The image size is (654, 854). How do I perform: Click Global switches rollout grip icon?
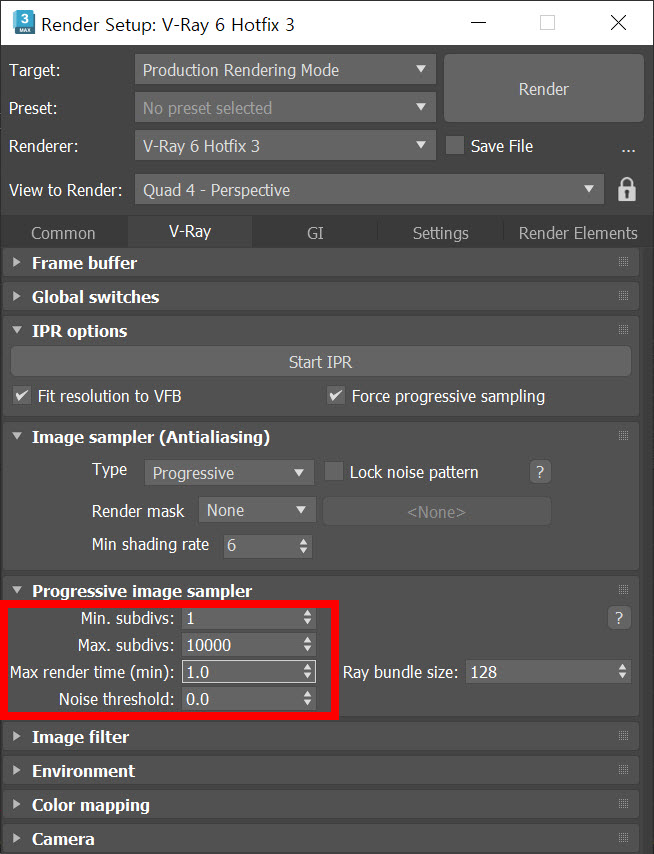(624, 296)
